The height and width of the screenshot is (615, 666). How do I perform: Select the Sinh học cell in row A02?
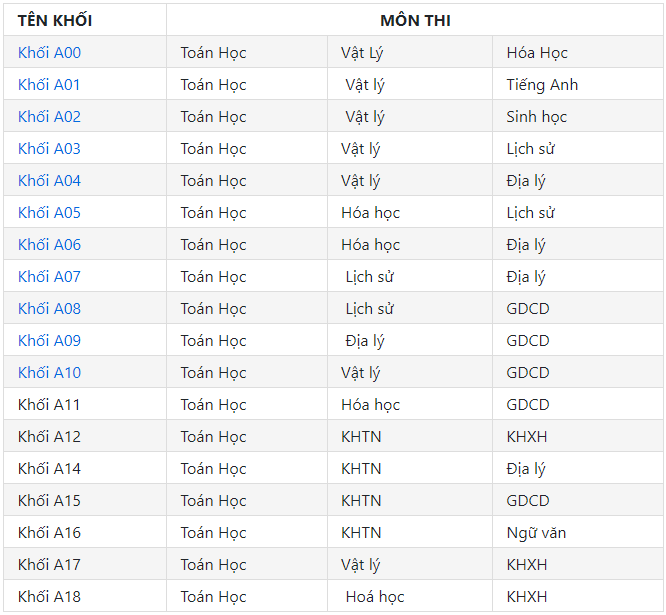(578, 116)
